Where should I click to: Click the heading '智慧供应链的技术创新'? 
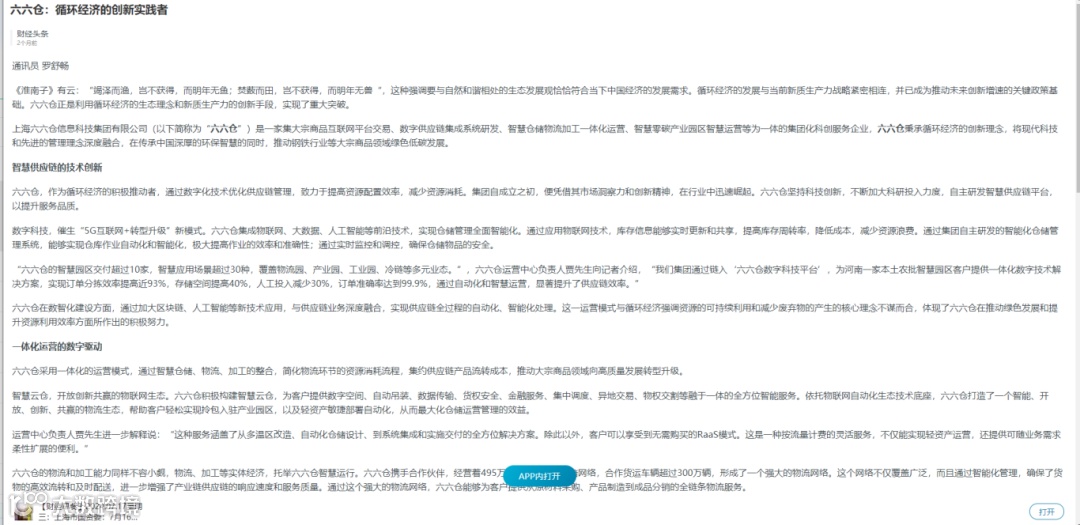(x=57, y=167)
